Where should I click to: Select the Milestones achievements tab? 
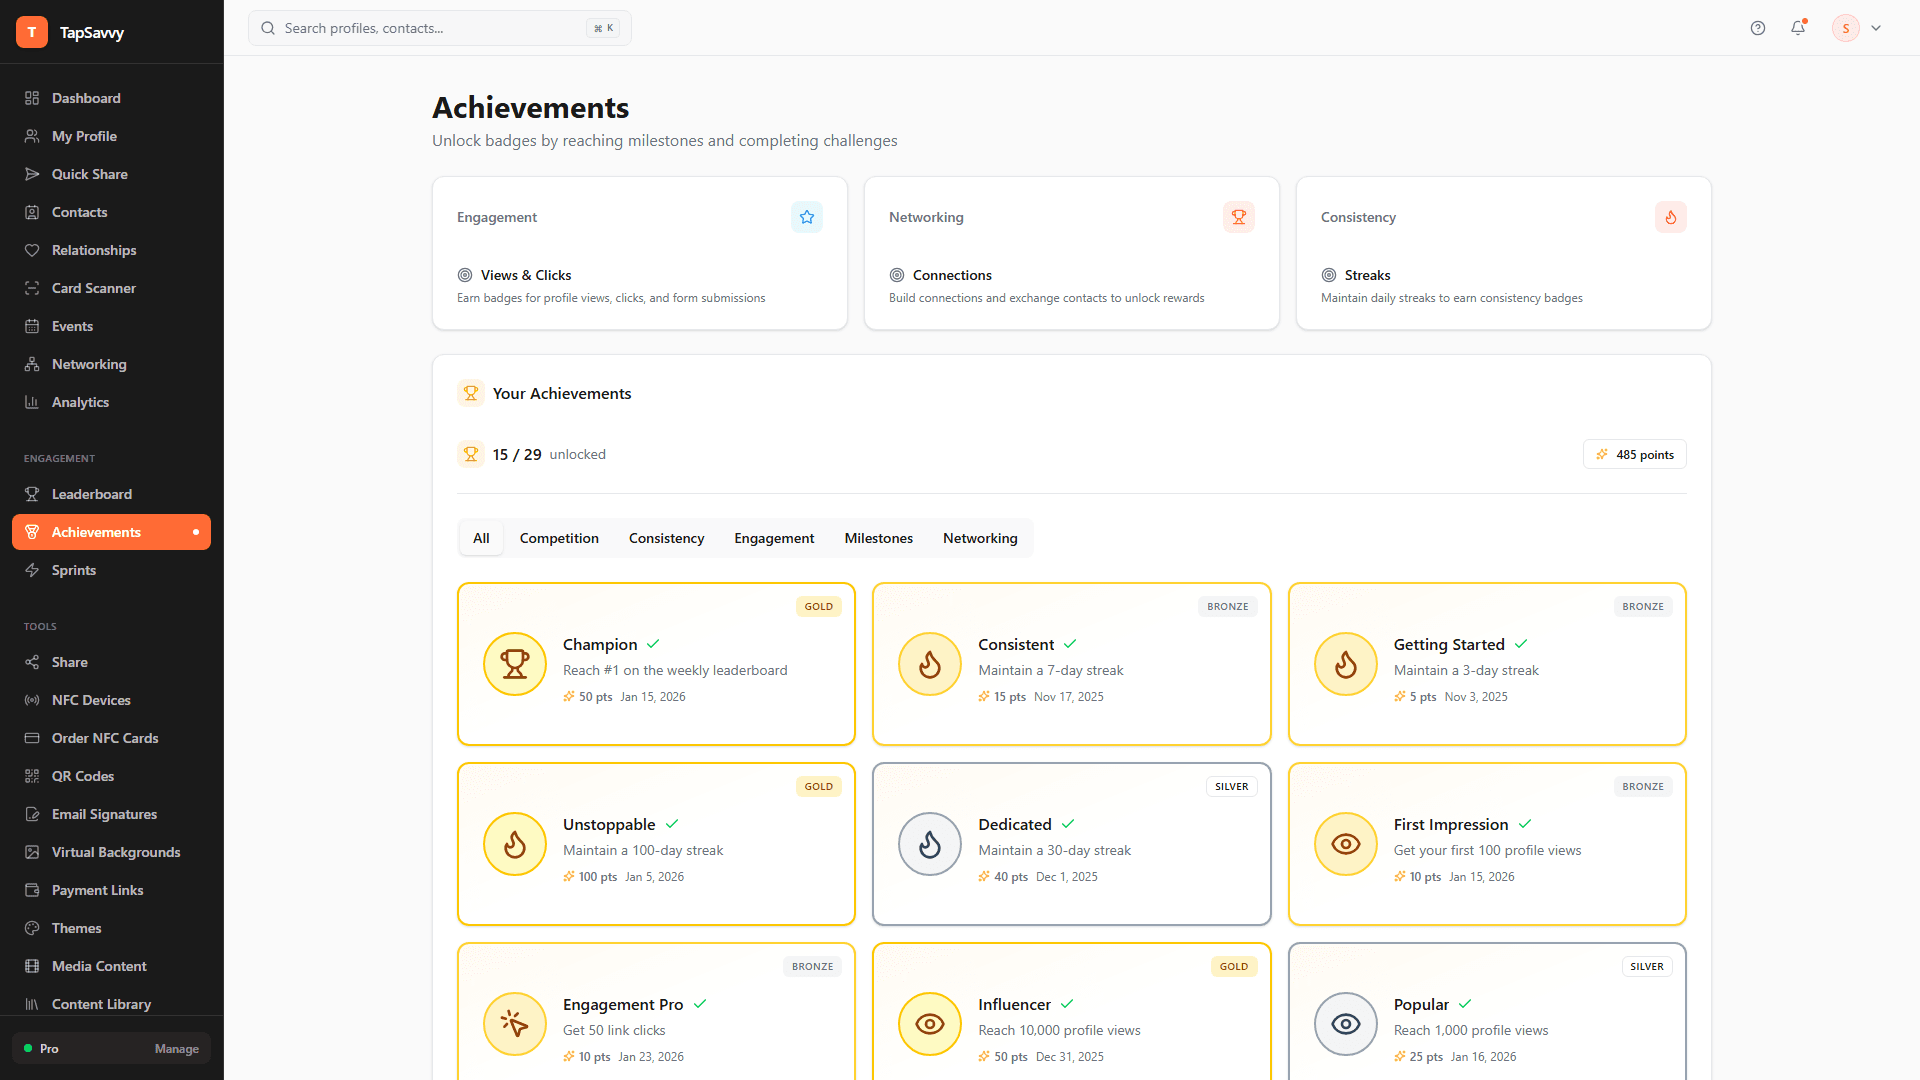click(878, 538)
